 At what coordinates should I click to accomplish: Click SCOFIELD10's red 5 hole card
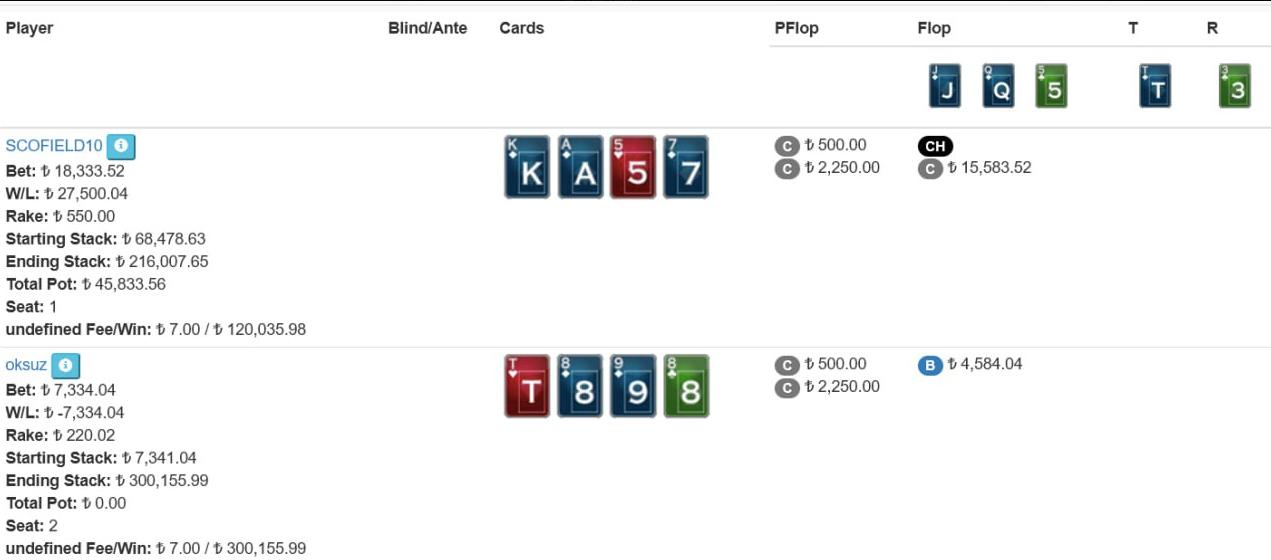(x=634, y=168)
